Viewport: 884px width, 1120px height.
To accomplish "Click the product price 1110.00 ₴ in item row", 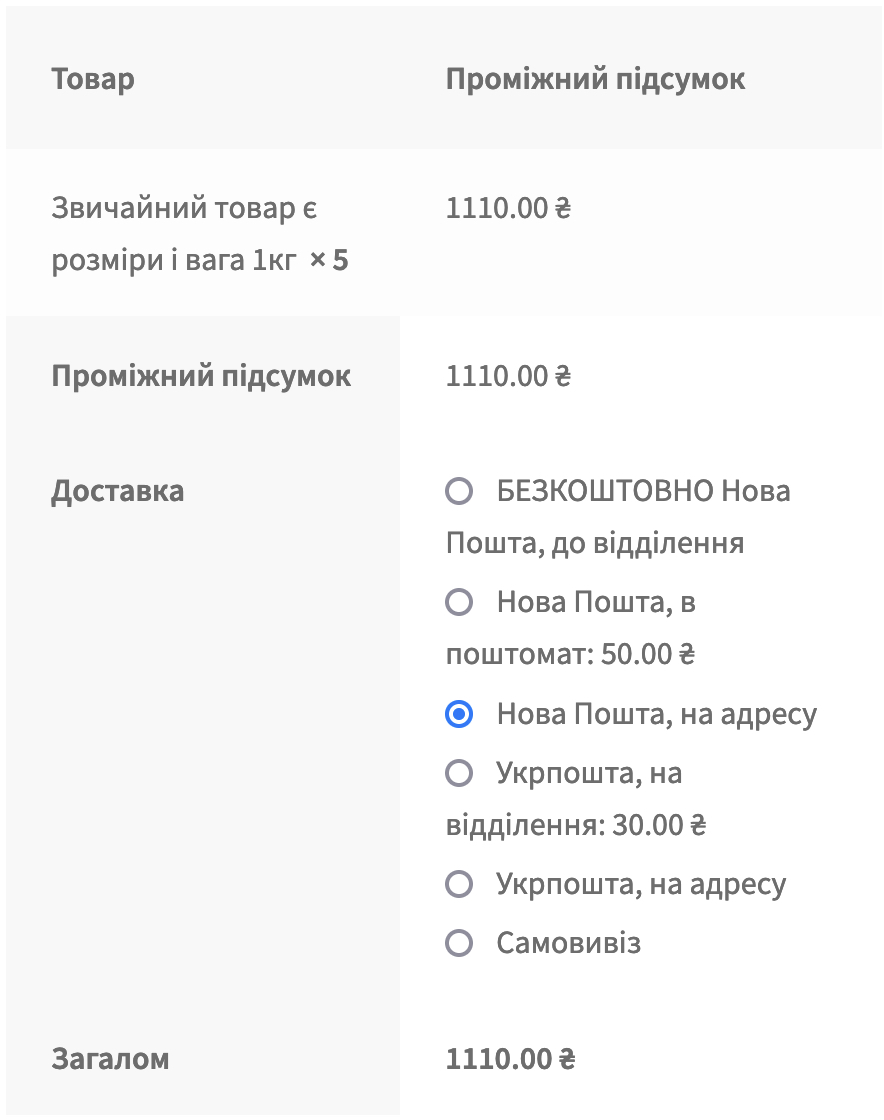I will click(509, 209).
